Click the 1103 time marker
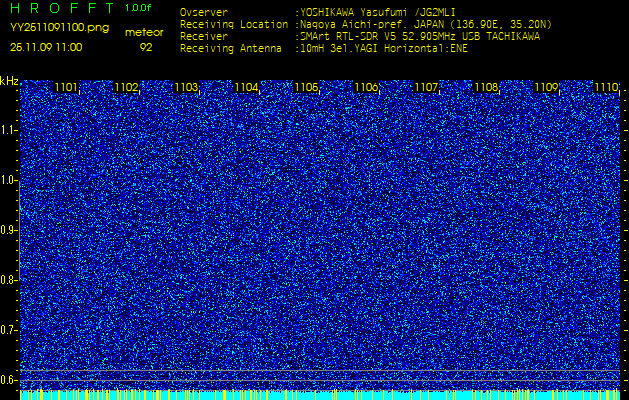Image resolution: width=629 pixels, height=400 pixels. [186, 87]
